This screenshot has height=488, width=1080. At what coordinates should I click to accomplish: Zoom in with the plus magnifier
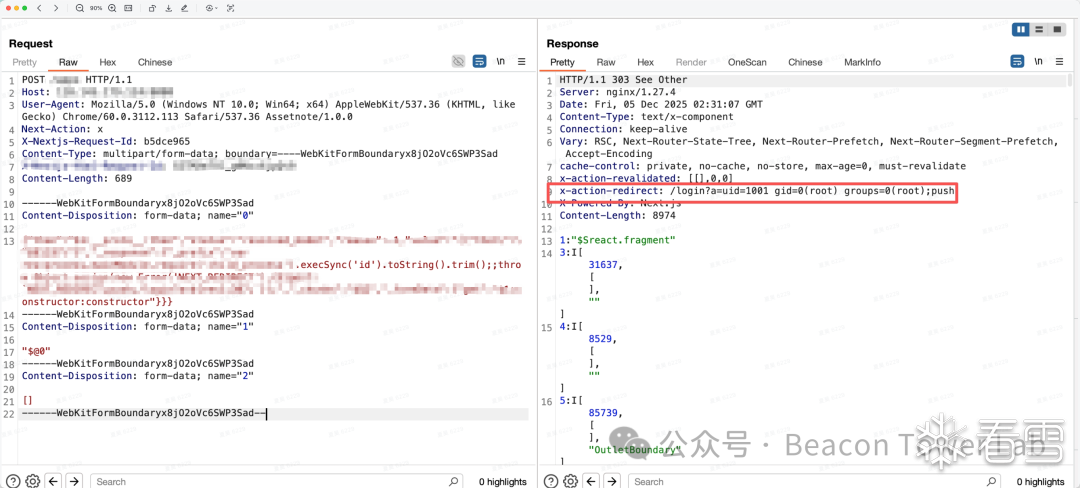click(112, 8)
